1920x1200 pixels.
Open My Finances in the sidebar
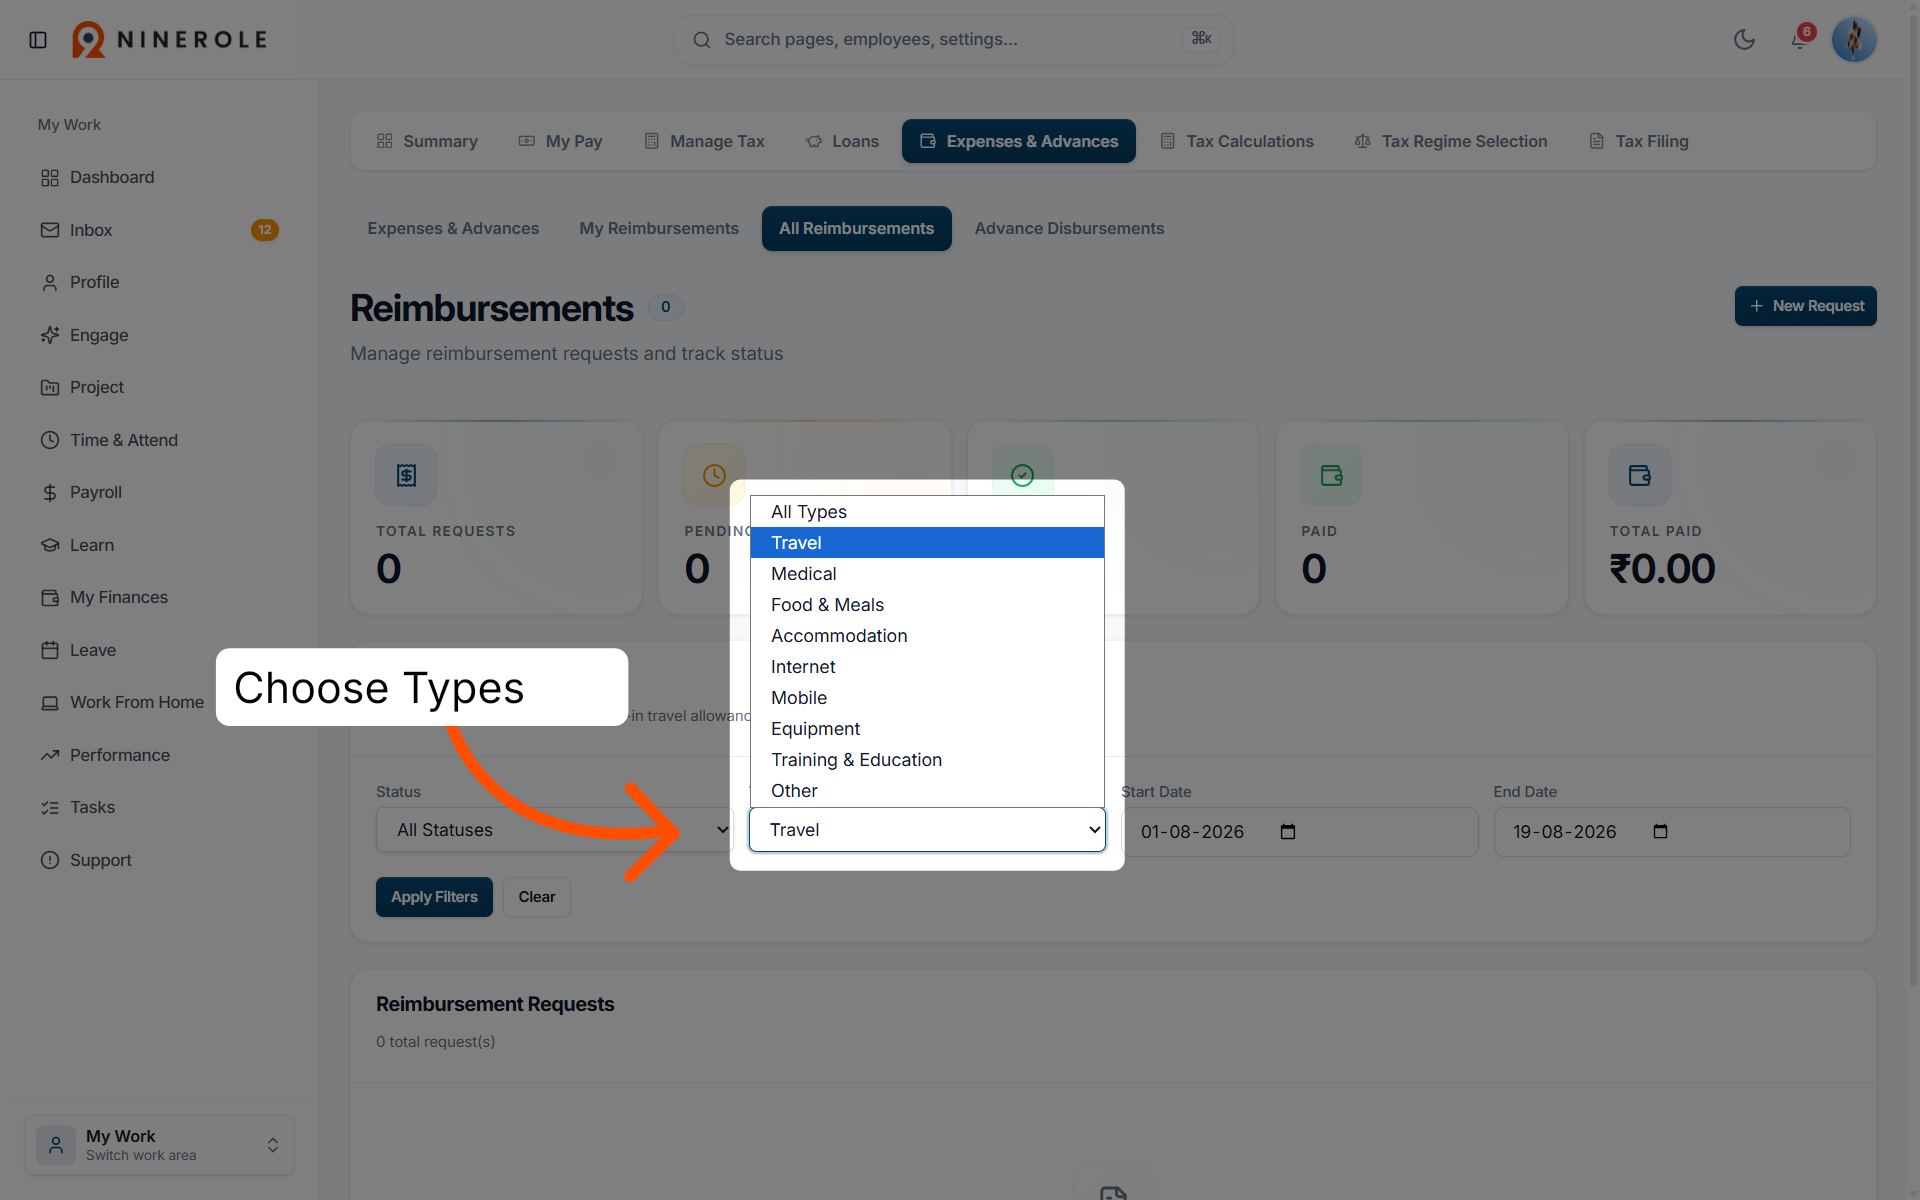(159, 597)
